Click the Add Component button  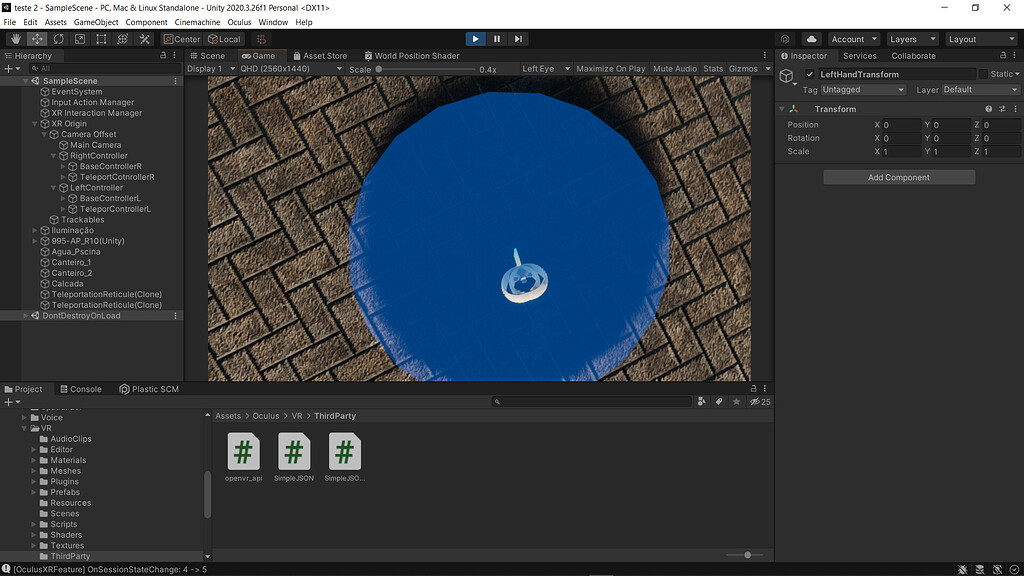point(898,176)
